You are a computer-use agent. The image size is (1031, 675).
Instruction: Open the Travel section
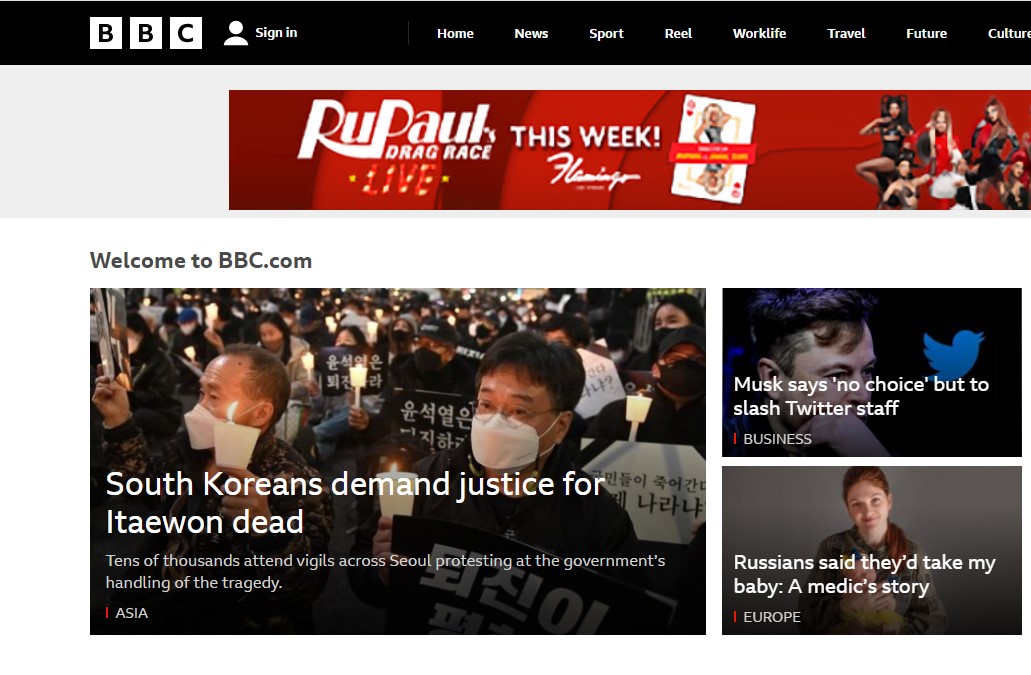[846, 34]
